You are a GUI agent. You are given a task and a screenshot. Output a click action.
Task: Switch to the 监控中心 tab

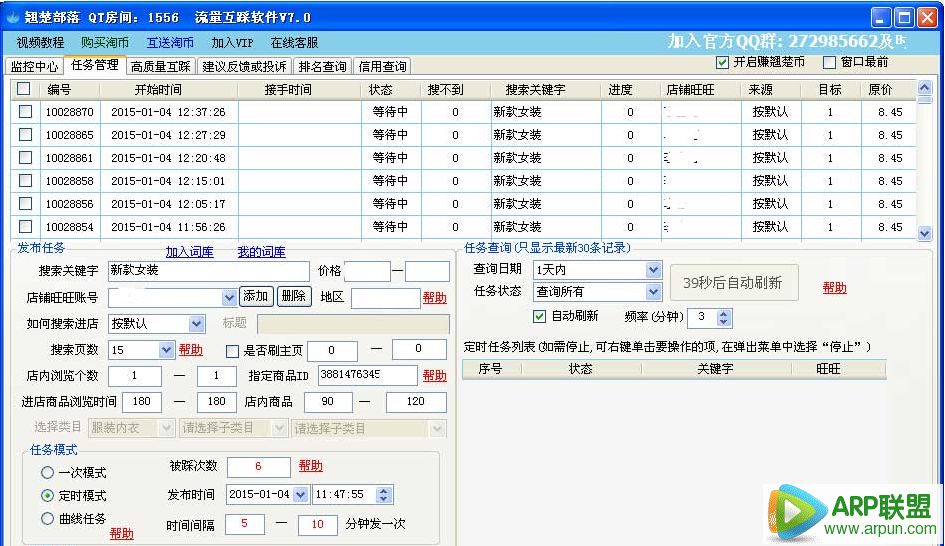[34, 66]
